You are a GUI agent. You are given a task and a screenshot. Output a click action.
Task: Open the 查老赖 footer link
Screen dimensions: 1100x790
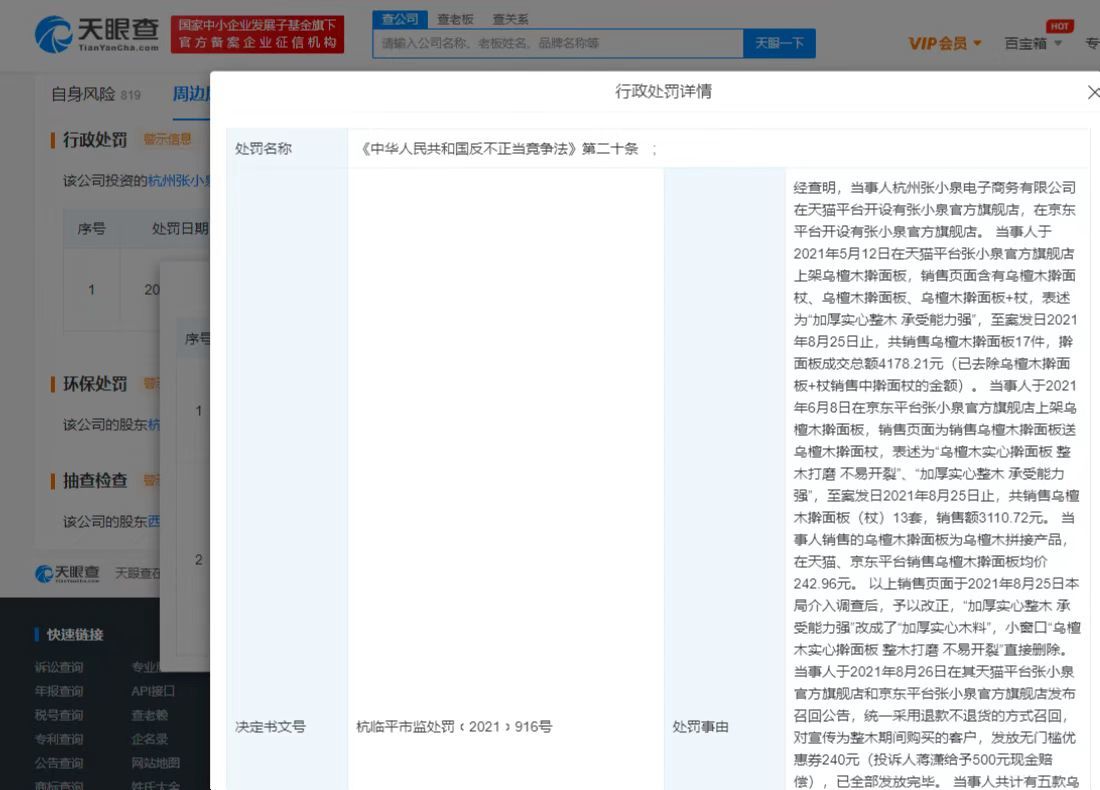[x=149, y=715]
